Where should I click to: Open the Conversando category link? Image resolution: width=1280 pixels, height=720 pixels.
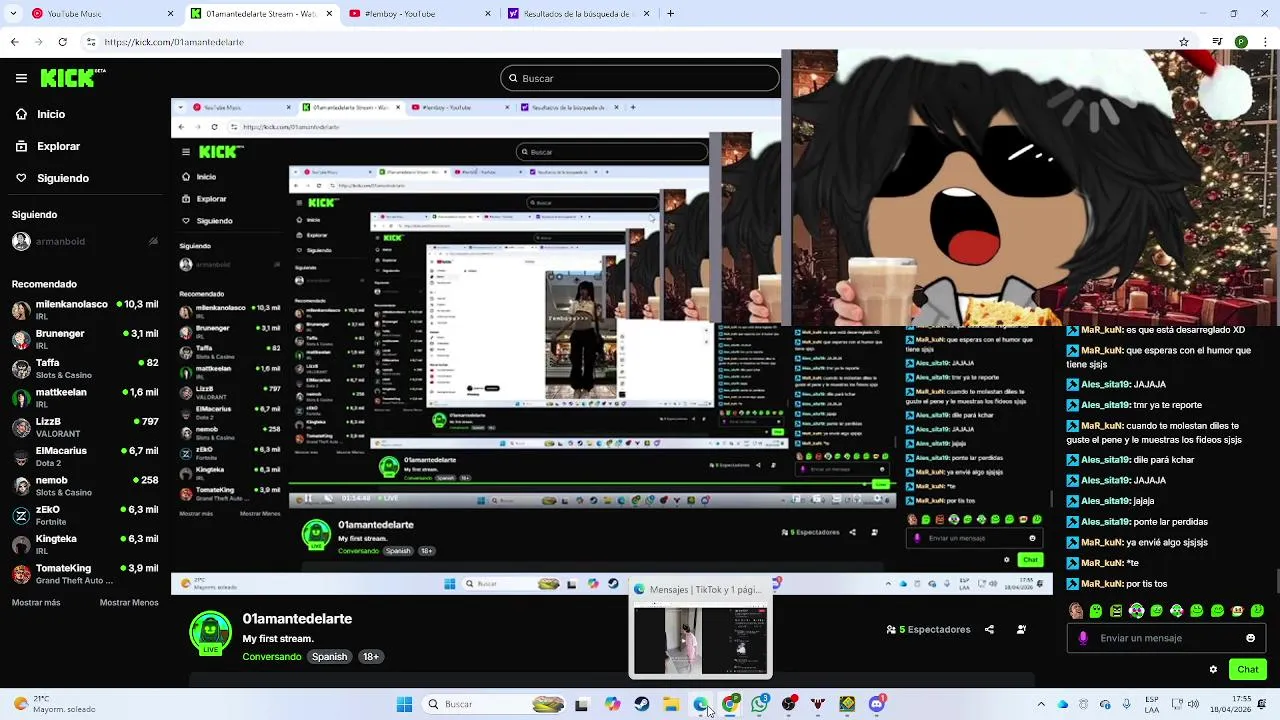(272, 657)
